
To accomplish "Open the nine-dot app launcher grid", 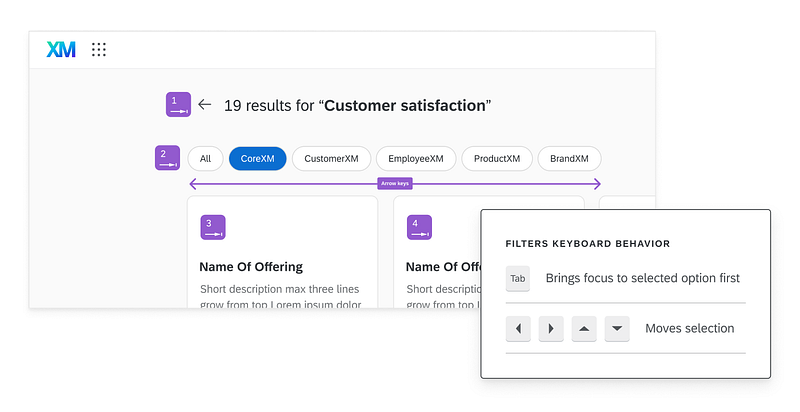I will (x=99, y=50).
